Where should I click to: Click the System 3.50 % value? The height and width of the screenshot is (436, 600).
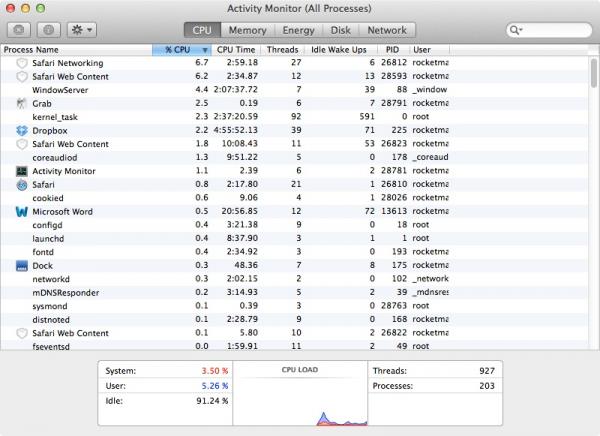pos(215,371)
